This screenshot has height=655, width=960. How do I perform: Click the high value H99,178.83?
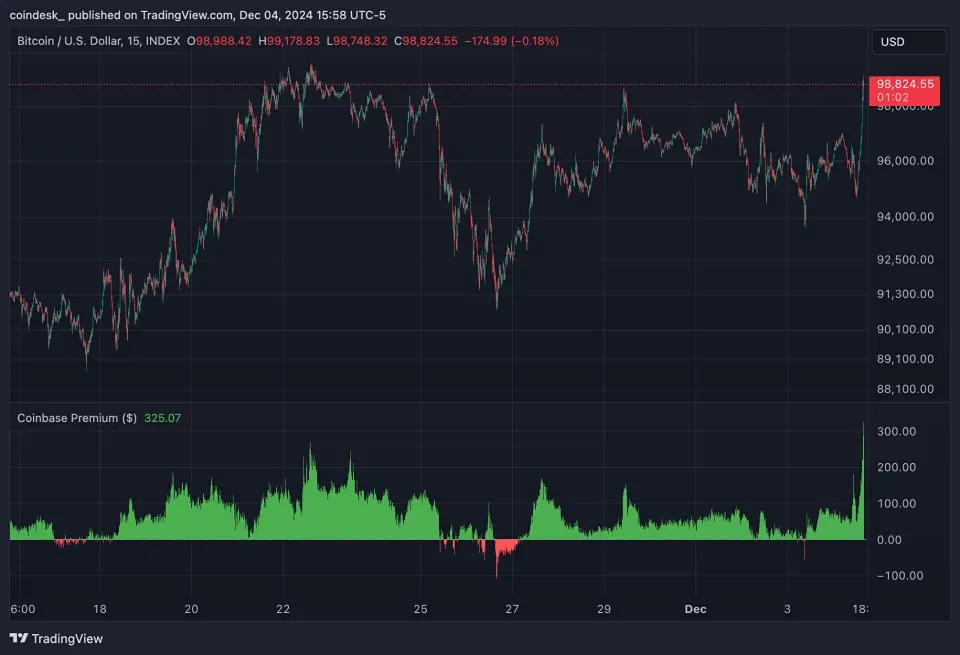[289, 41]
